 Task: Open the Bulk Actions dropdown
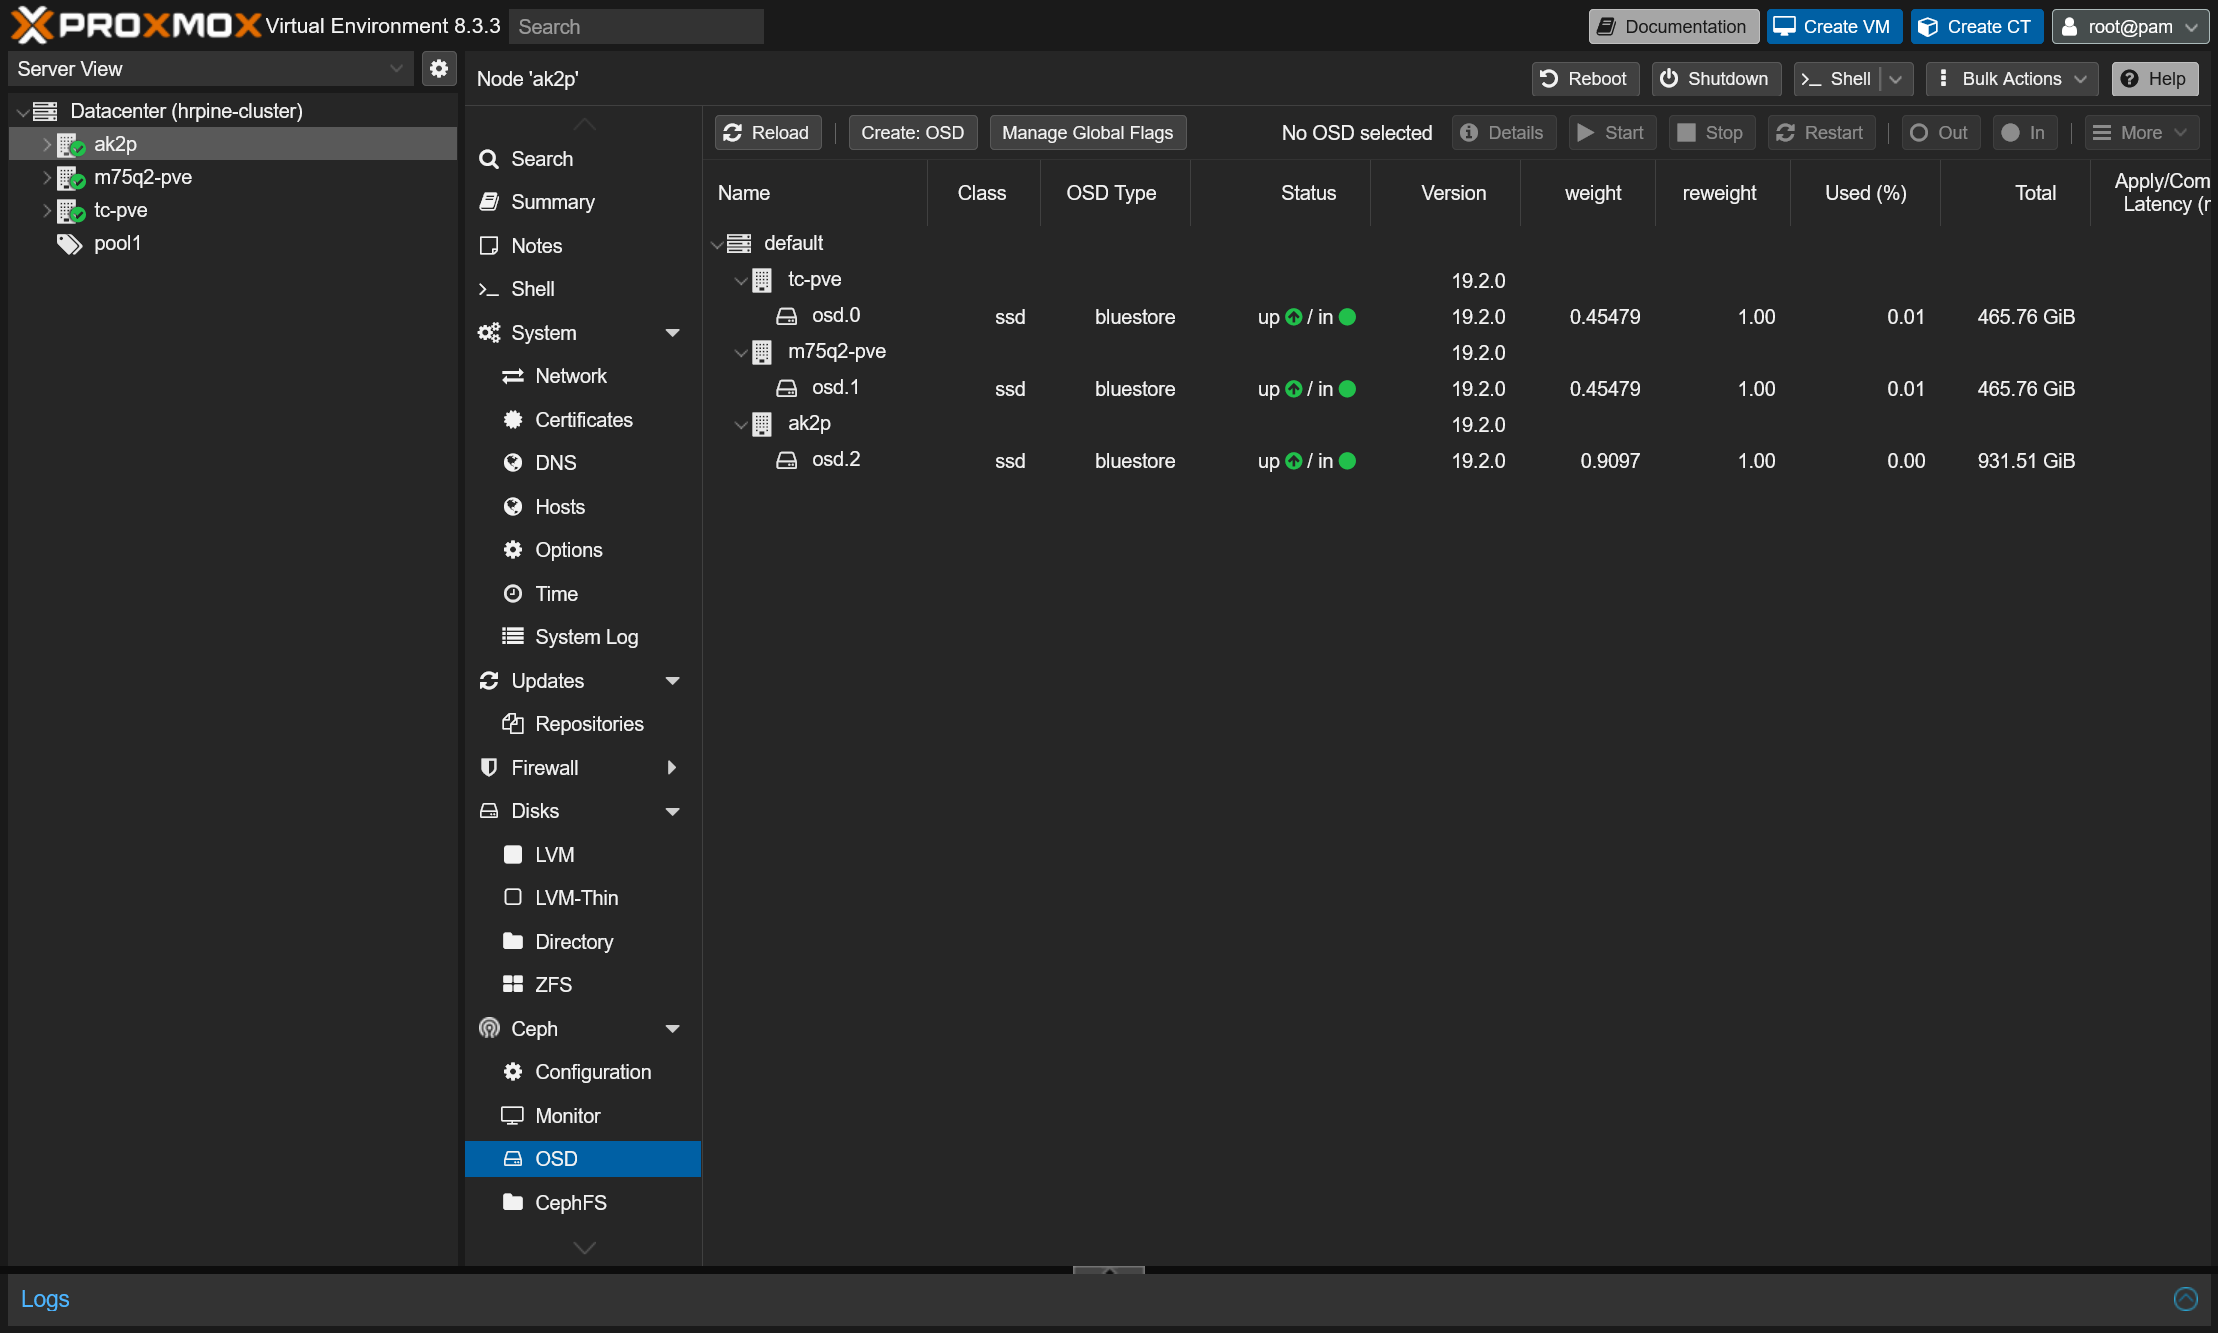tap(2011, 78)
